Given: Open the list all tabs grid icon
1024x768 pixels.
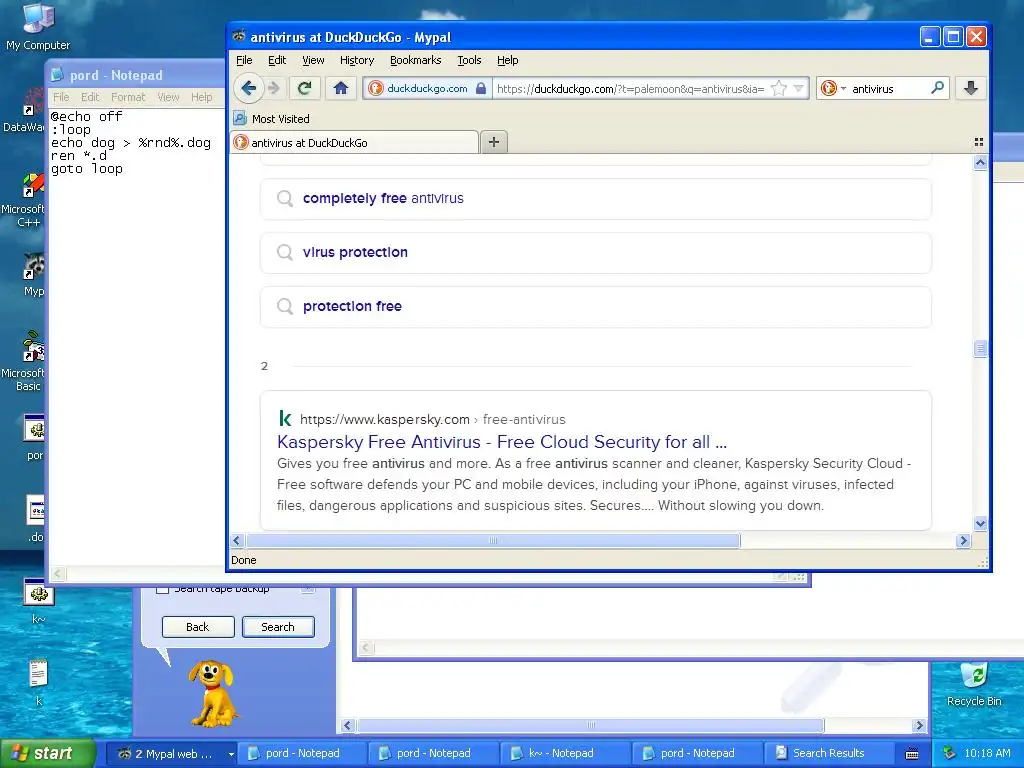Looking at the screenshot, I should point(978,142).
